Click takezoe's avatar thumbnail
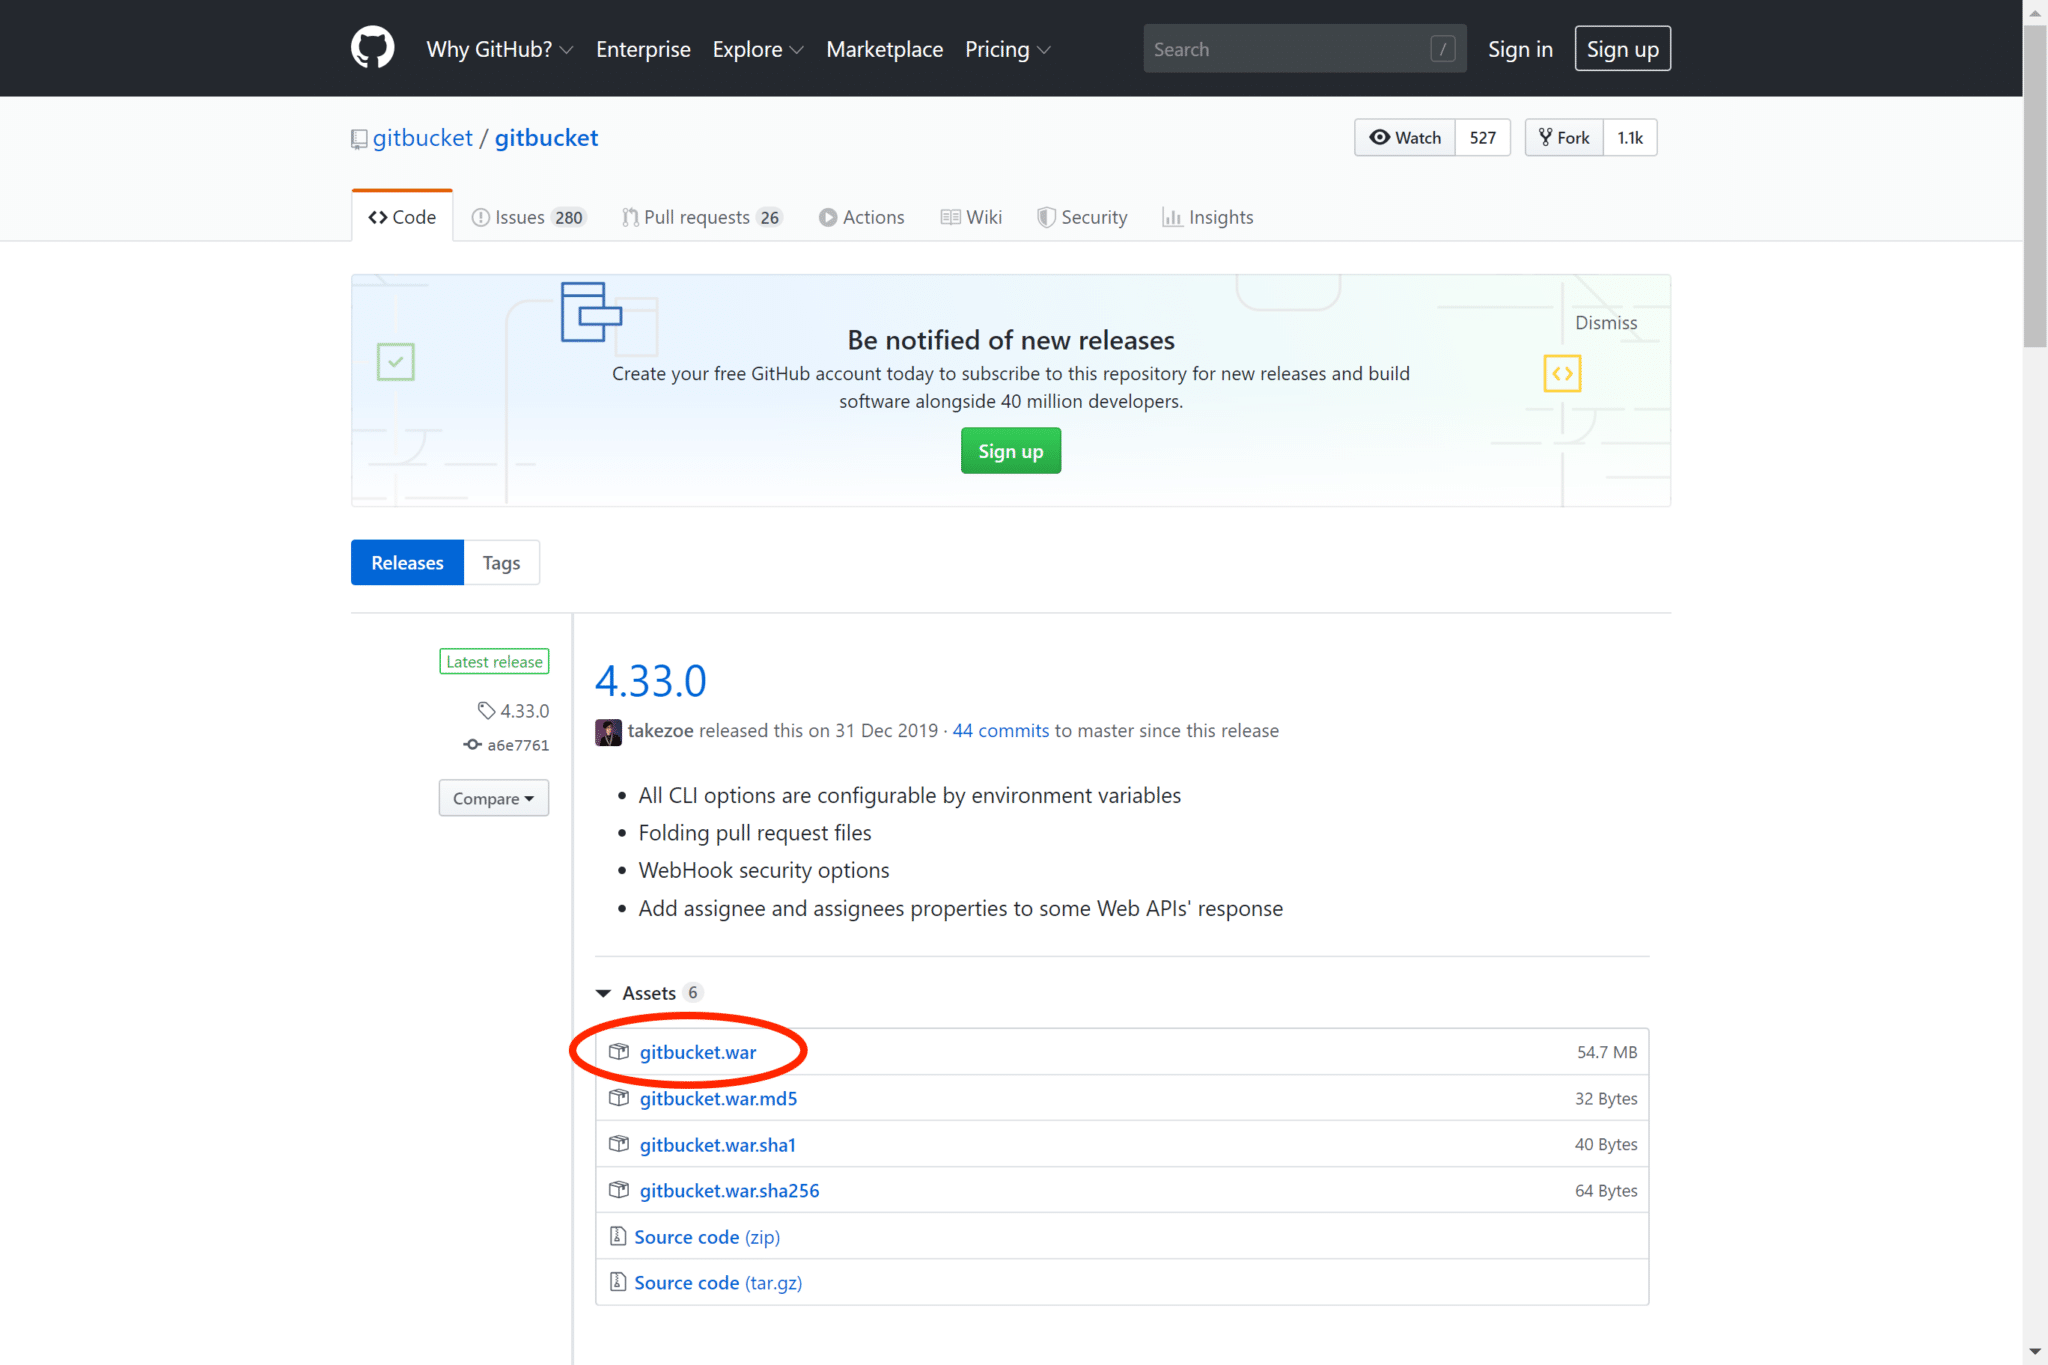Viewport: 2048px width, 1365px height. click(x=608, y=731)
